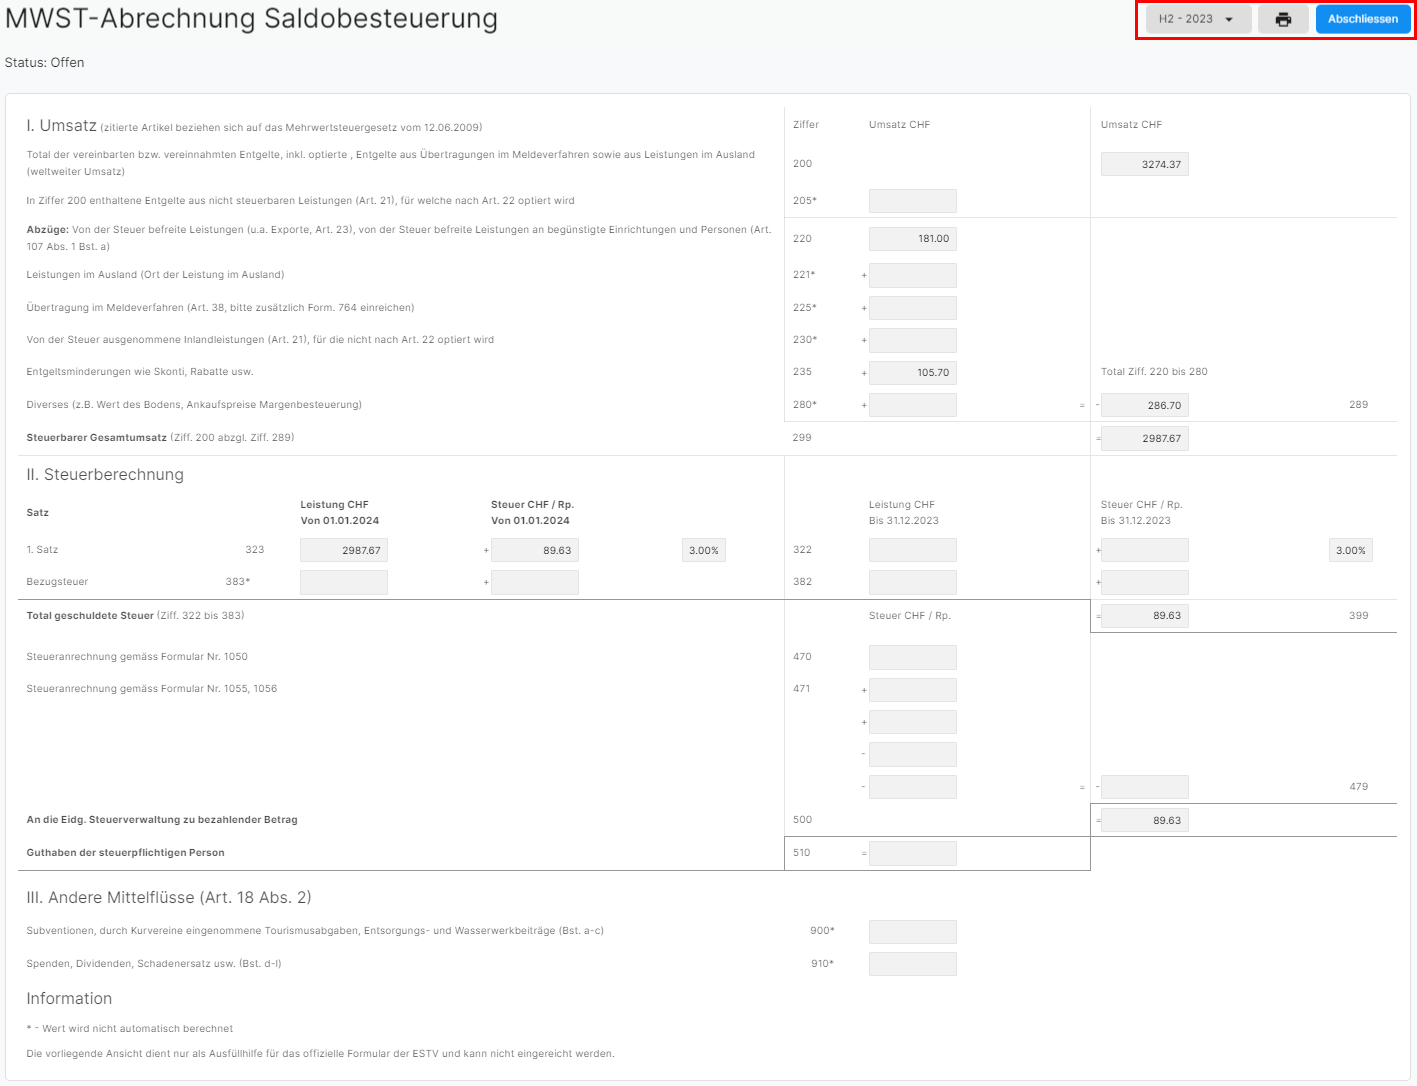This screenshot has height=1086, width=1417.
Task: Click the Ziffer 205 input field
Action: pos(913,201)
